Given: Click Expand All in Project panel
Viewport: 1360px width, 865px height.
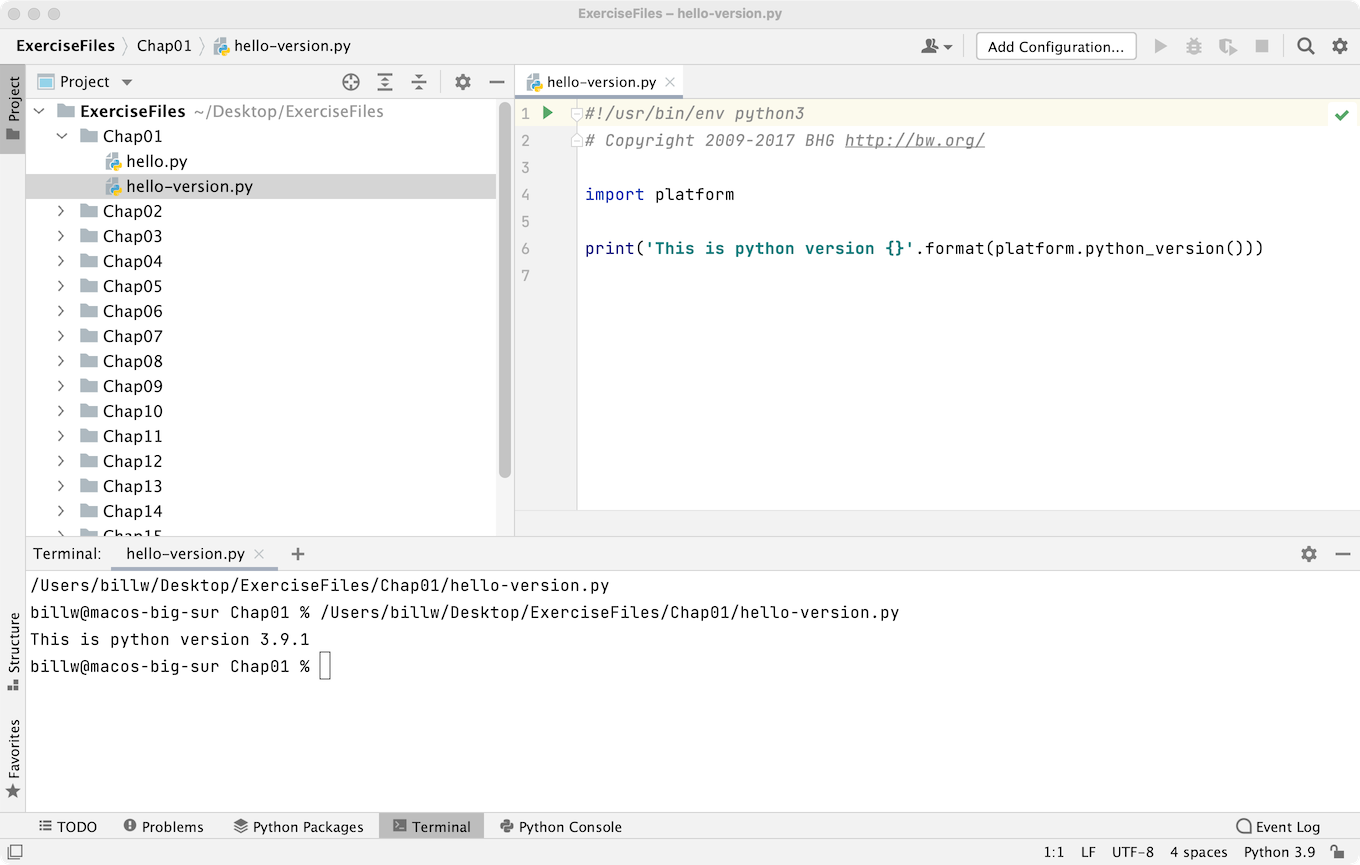Looking at the screenshot, I should [385, 82].
